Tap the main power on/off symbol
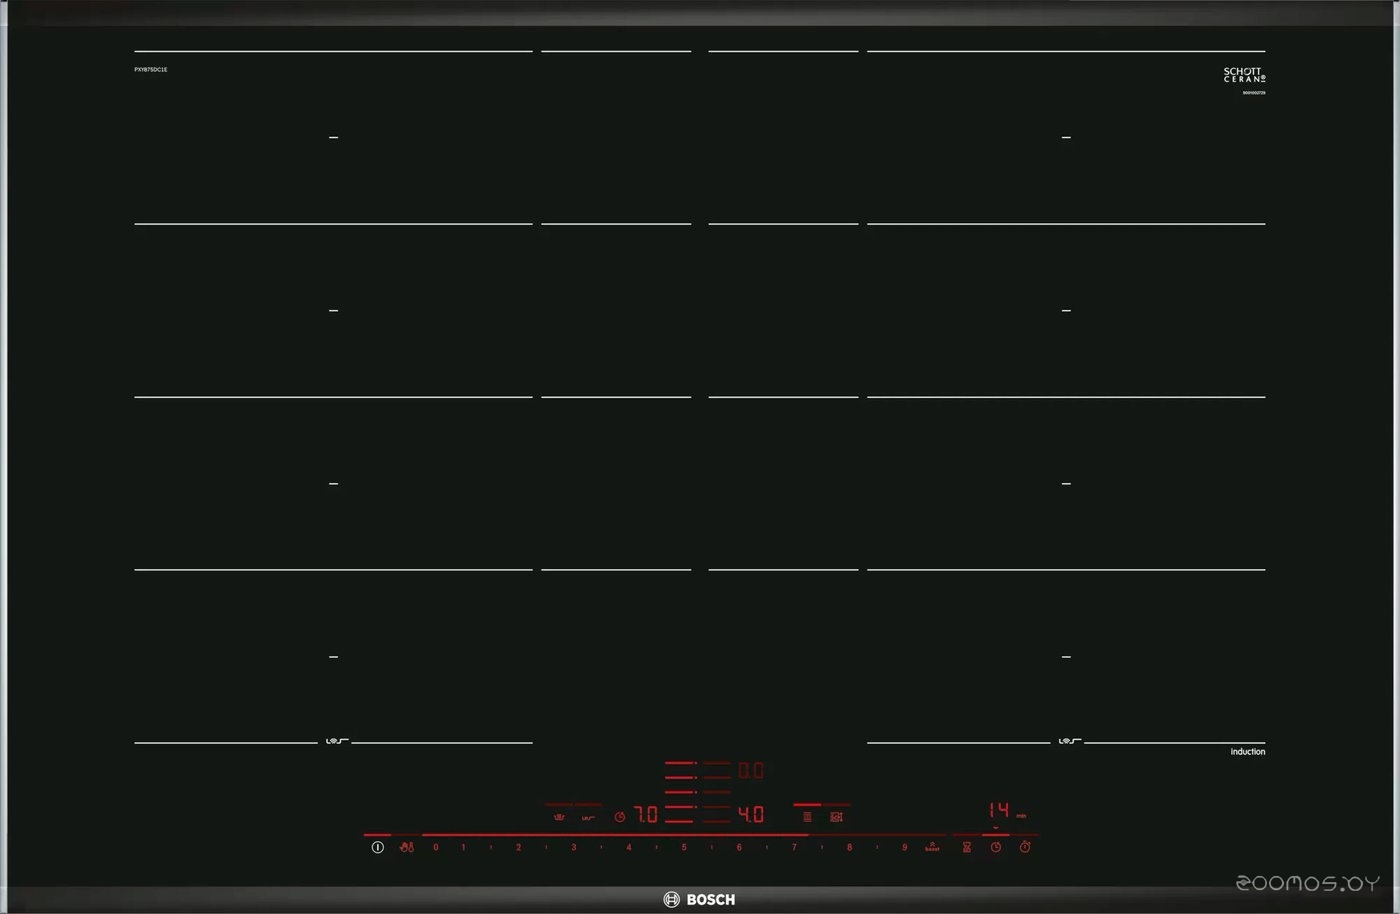This screenshot has width=1400, height=914. (x=377, y=847)
